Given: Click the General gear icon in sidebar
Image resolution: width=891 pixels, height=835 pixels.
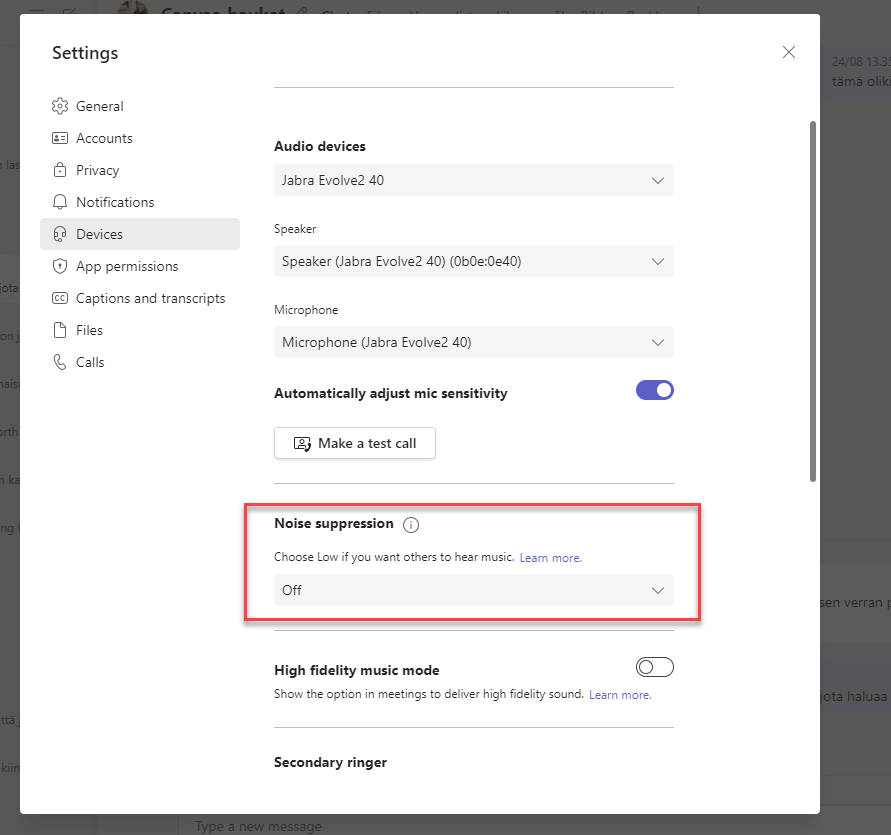Looking at the screenshot, I should (x=60, y=106).
